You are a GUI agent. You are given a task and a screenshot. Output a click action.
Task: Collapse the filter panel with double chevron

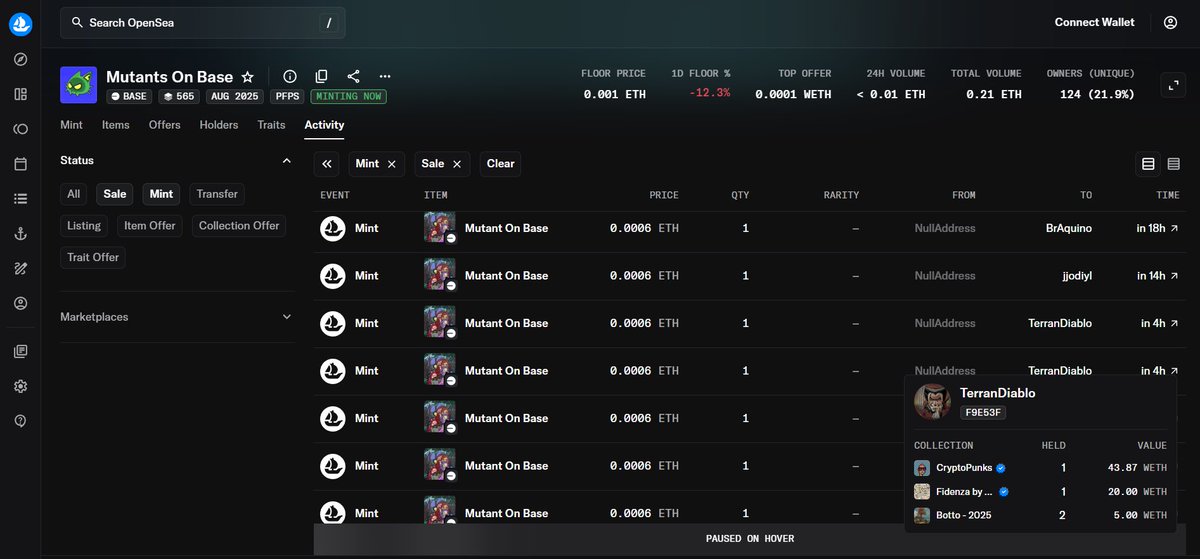tap(327, 164)
